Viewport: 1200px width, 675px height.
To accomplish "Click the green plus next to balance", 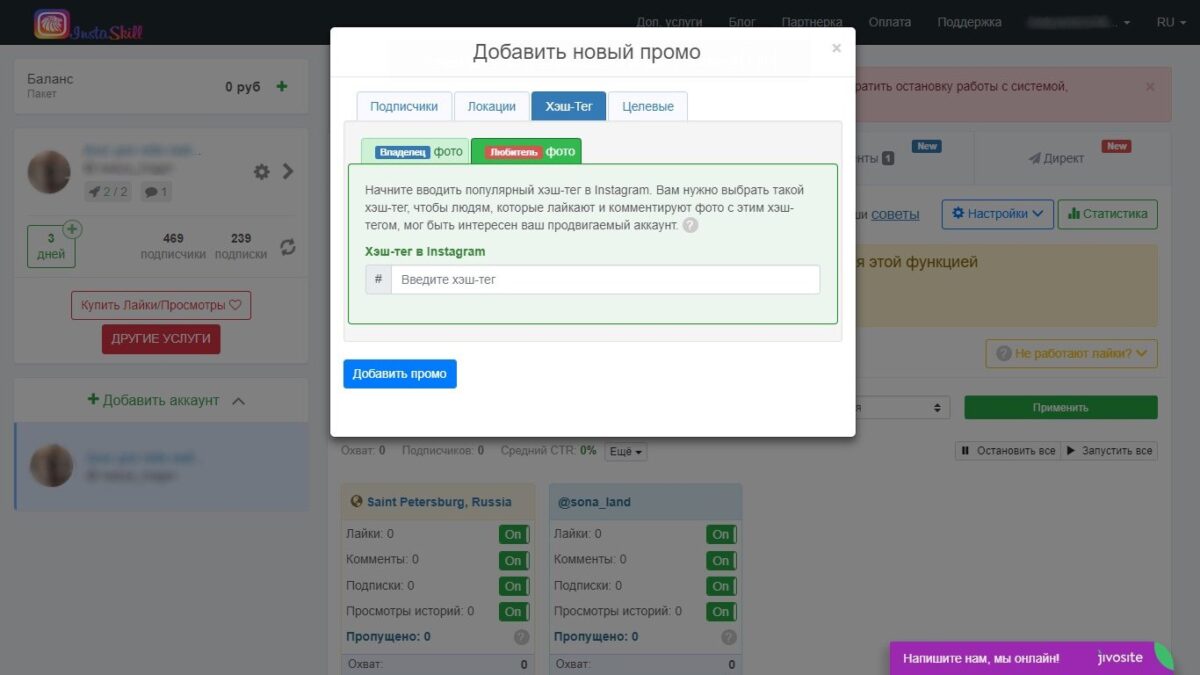I will tap(282, 87).
